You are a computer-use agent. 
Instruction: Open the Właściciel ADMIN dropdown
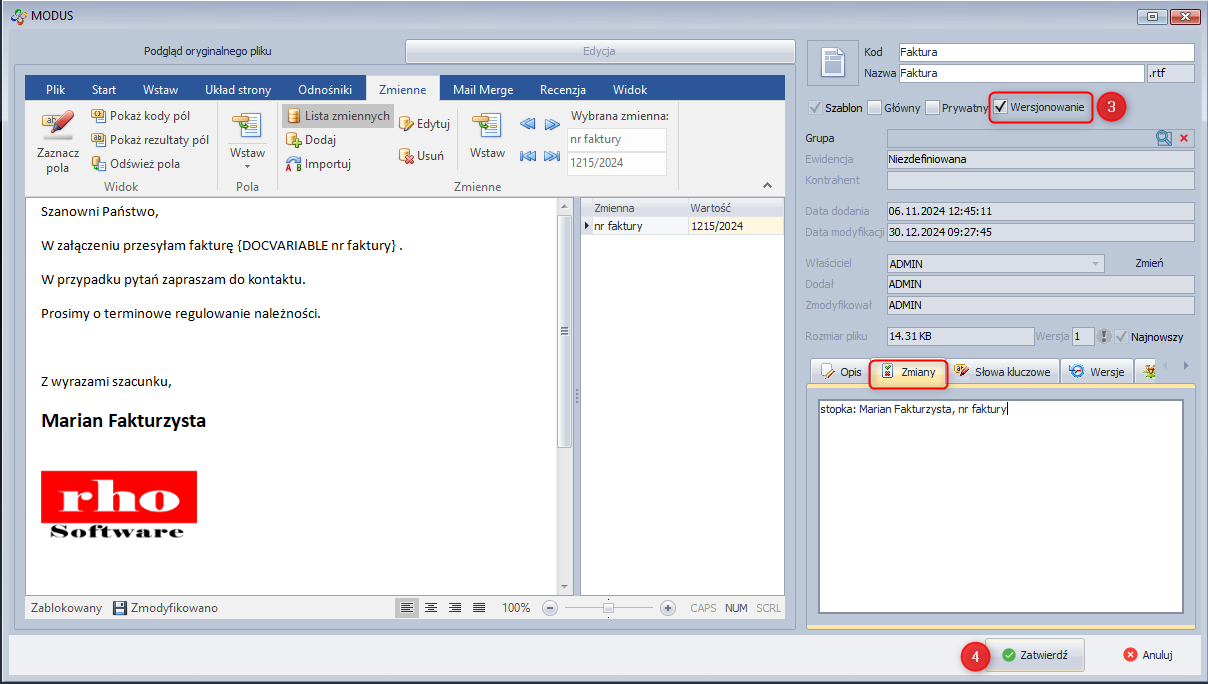[1096, 264]
